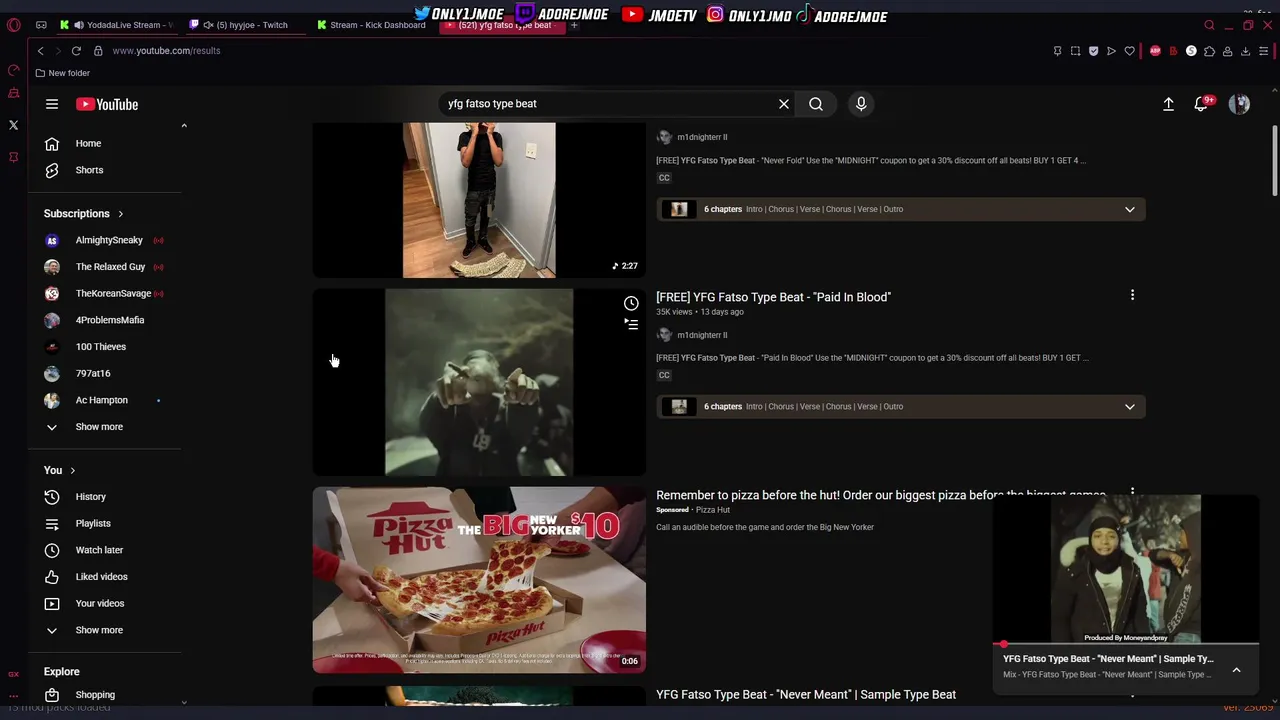Open the Pizza Hut sponsored ad title
Screen dimensions: 1280x720
pos(880,495)
